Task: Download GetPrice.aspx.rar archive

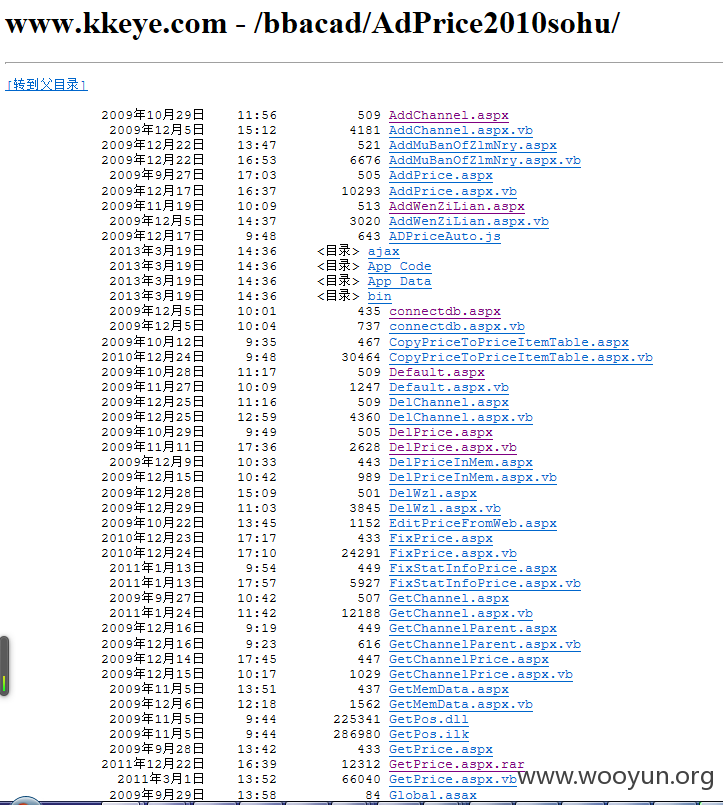Action: click(456, 764)
